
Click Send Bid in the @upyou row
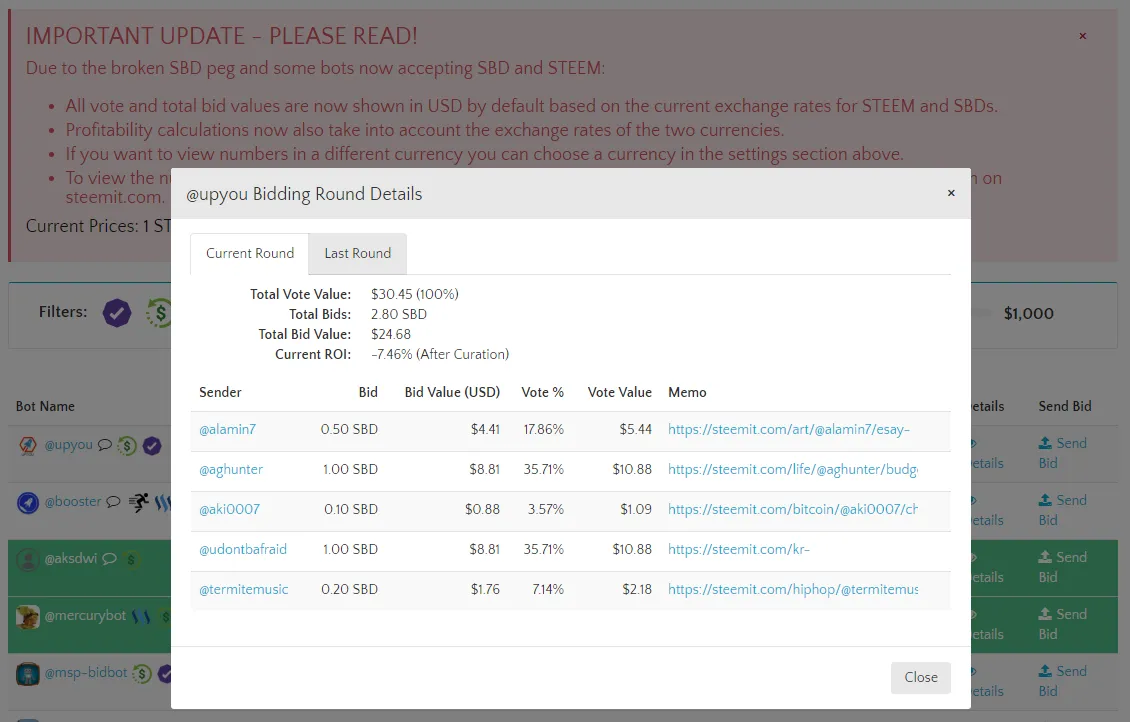[1062, 453]
